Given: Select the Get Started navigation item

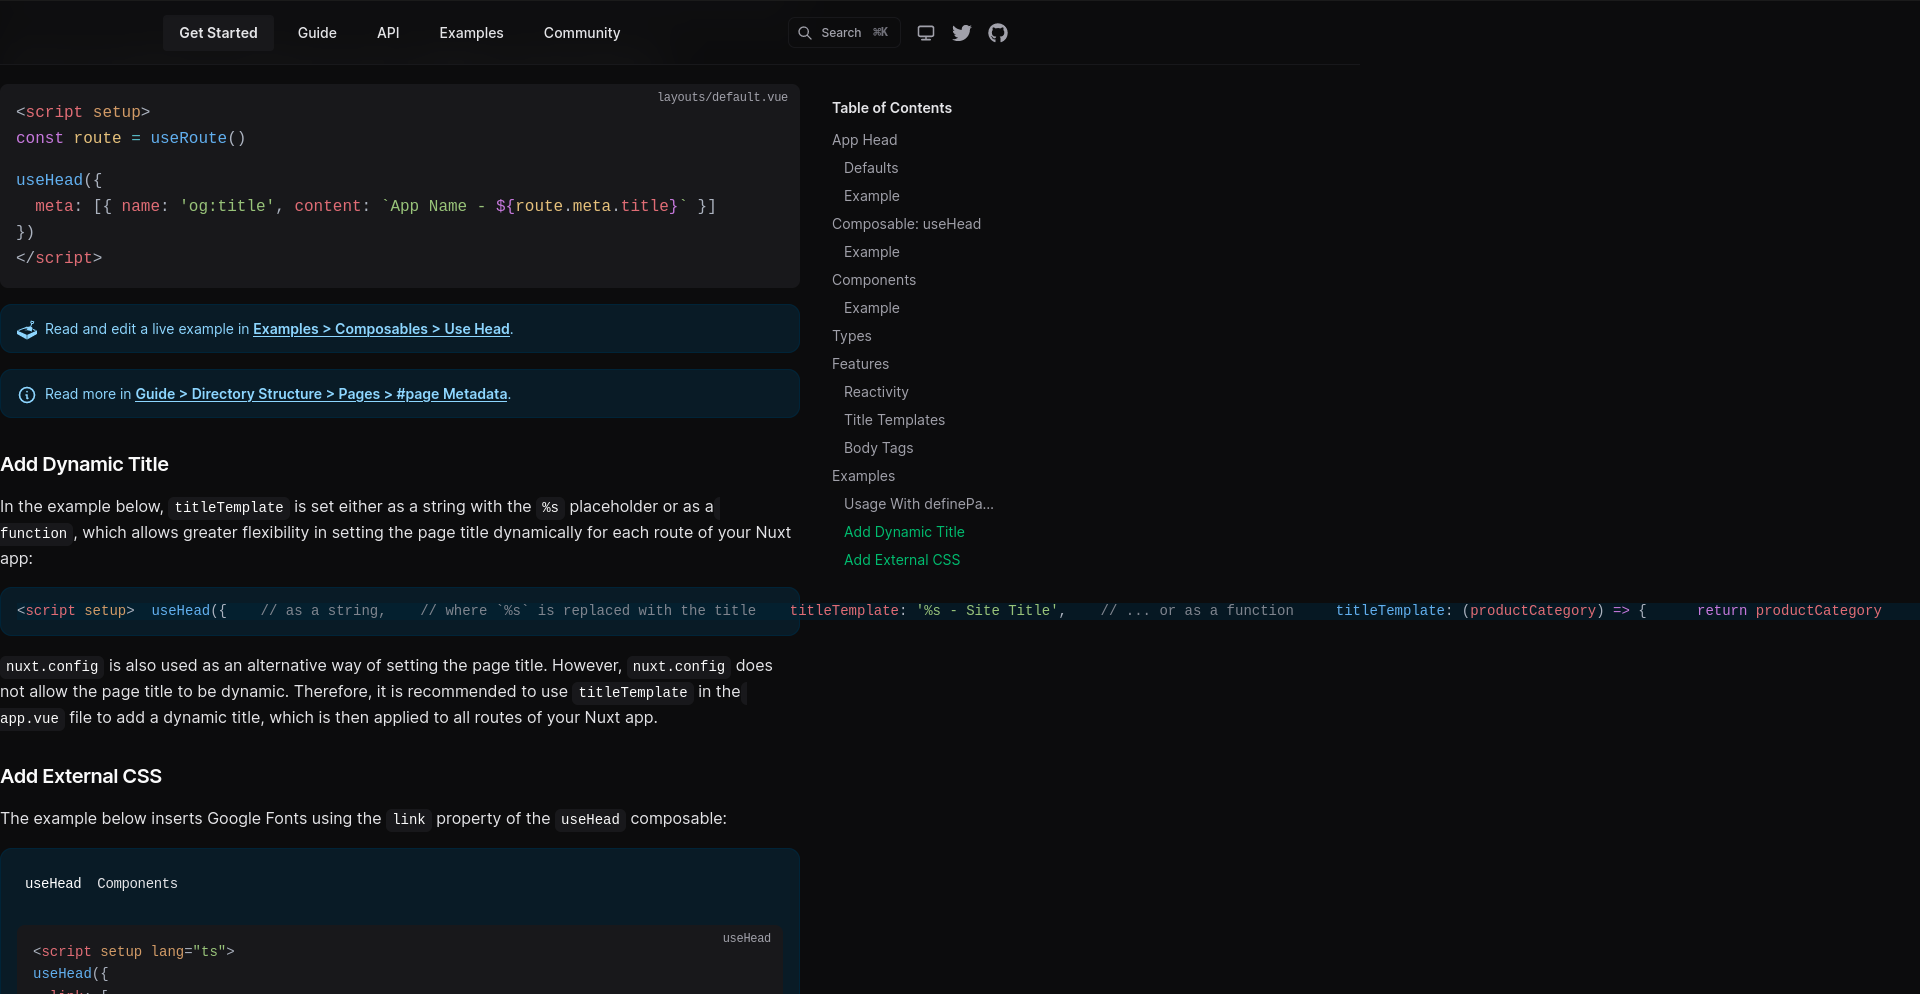Looking at the screenshot, I should (x=217, y=32).
